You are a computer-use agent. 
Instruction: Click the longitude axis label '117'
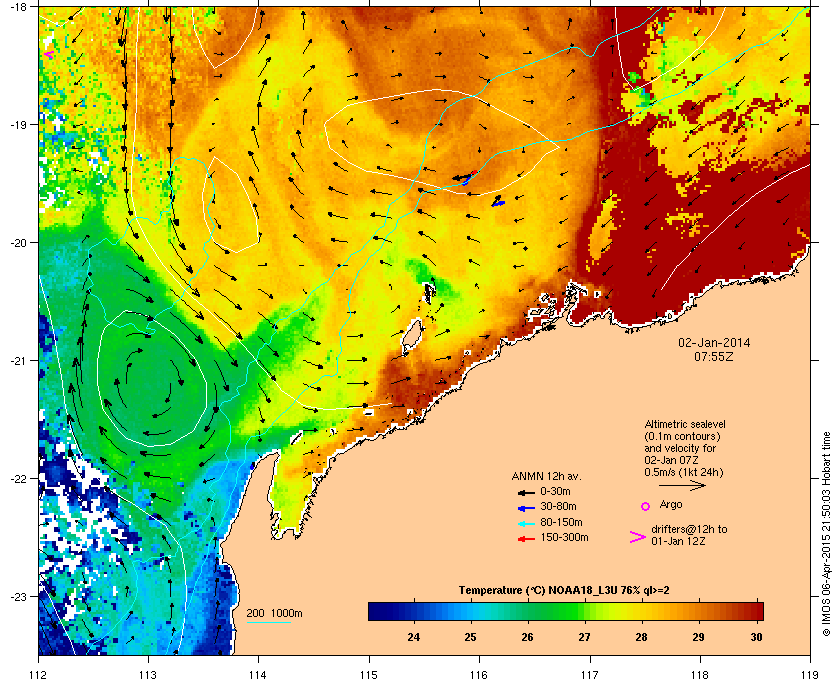590,675
